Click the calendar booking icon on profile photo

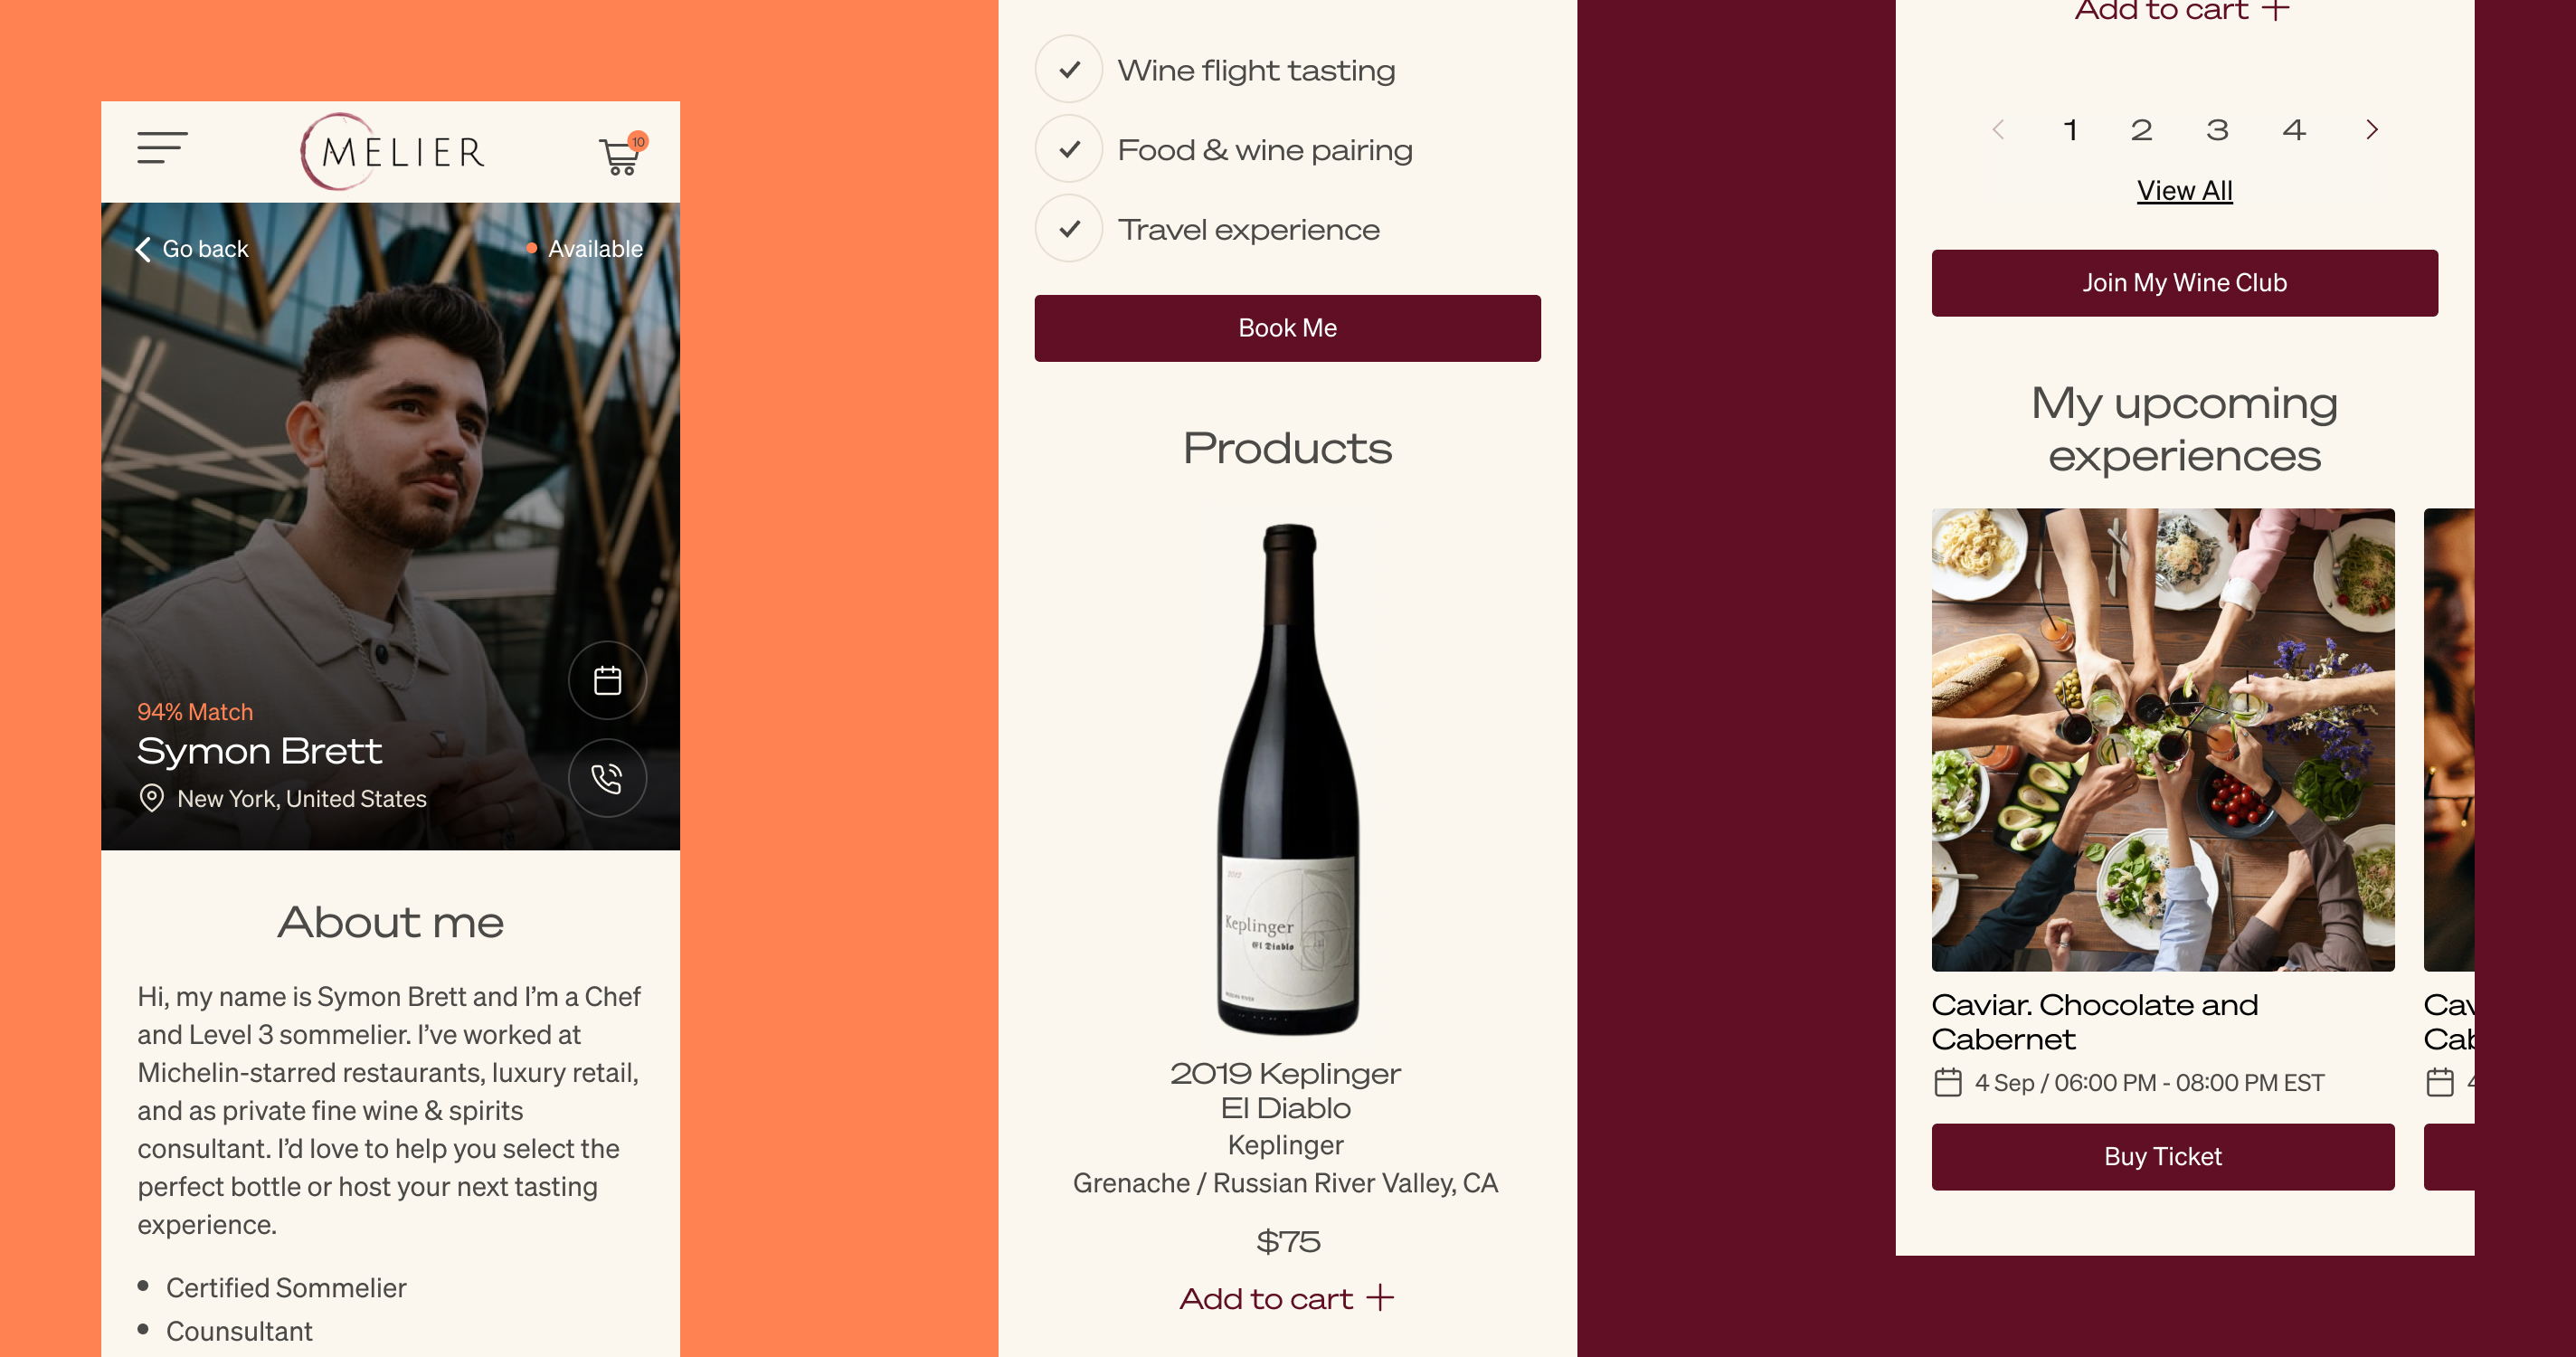tap(607, 681)
